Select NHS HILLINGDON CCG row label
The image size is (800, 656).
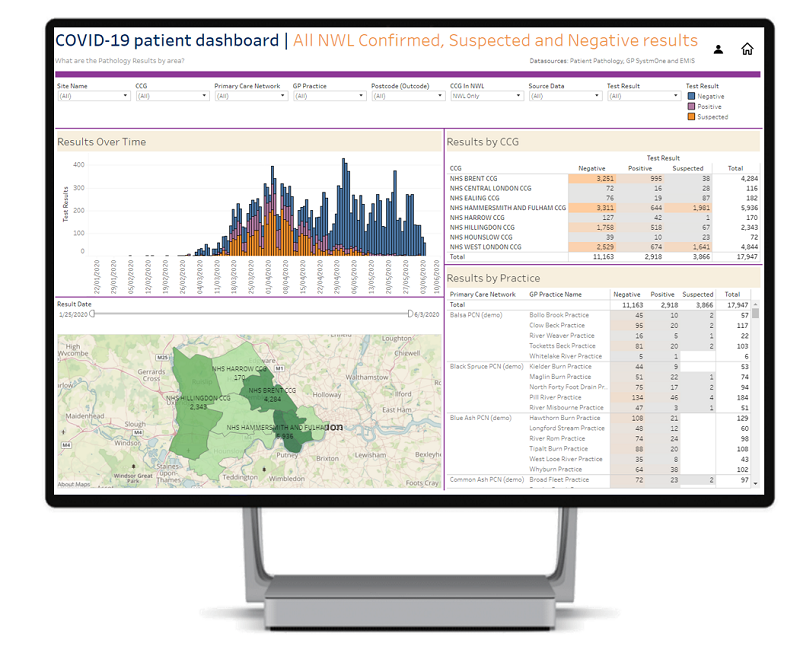pos(482,227)
